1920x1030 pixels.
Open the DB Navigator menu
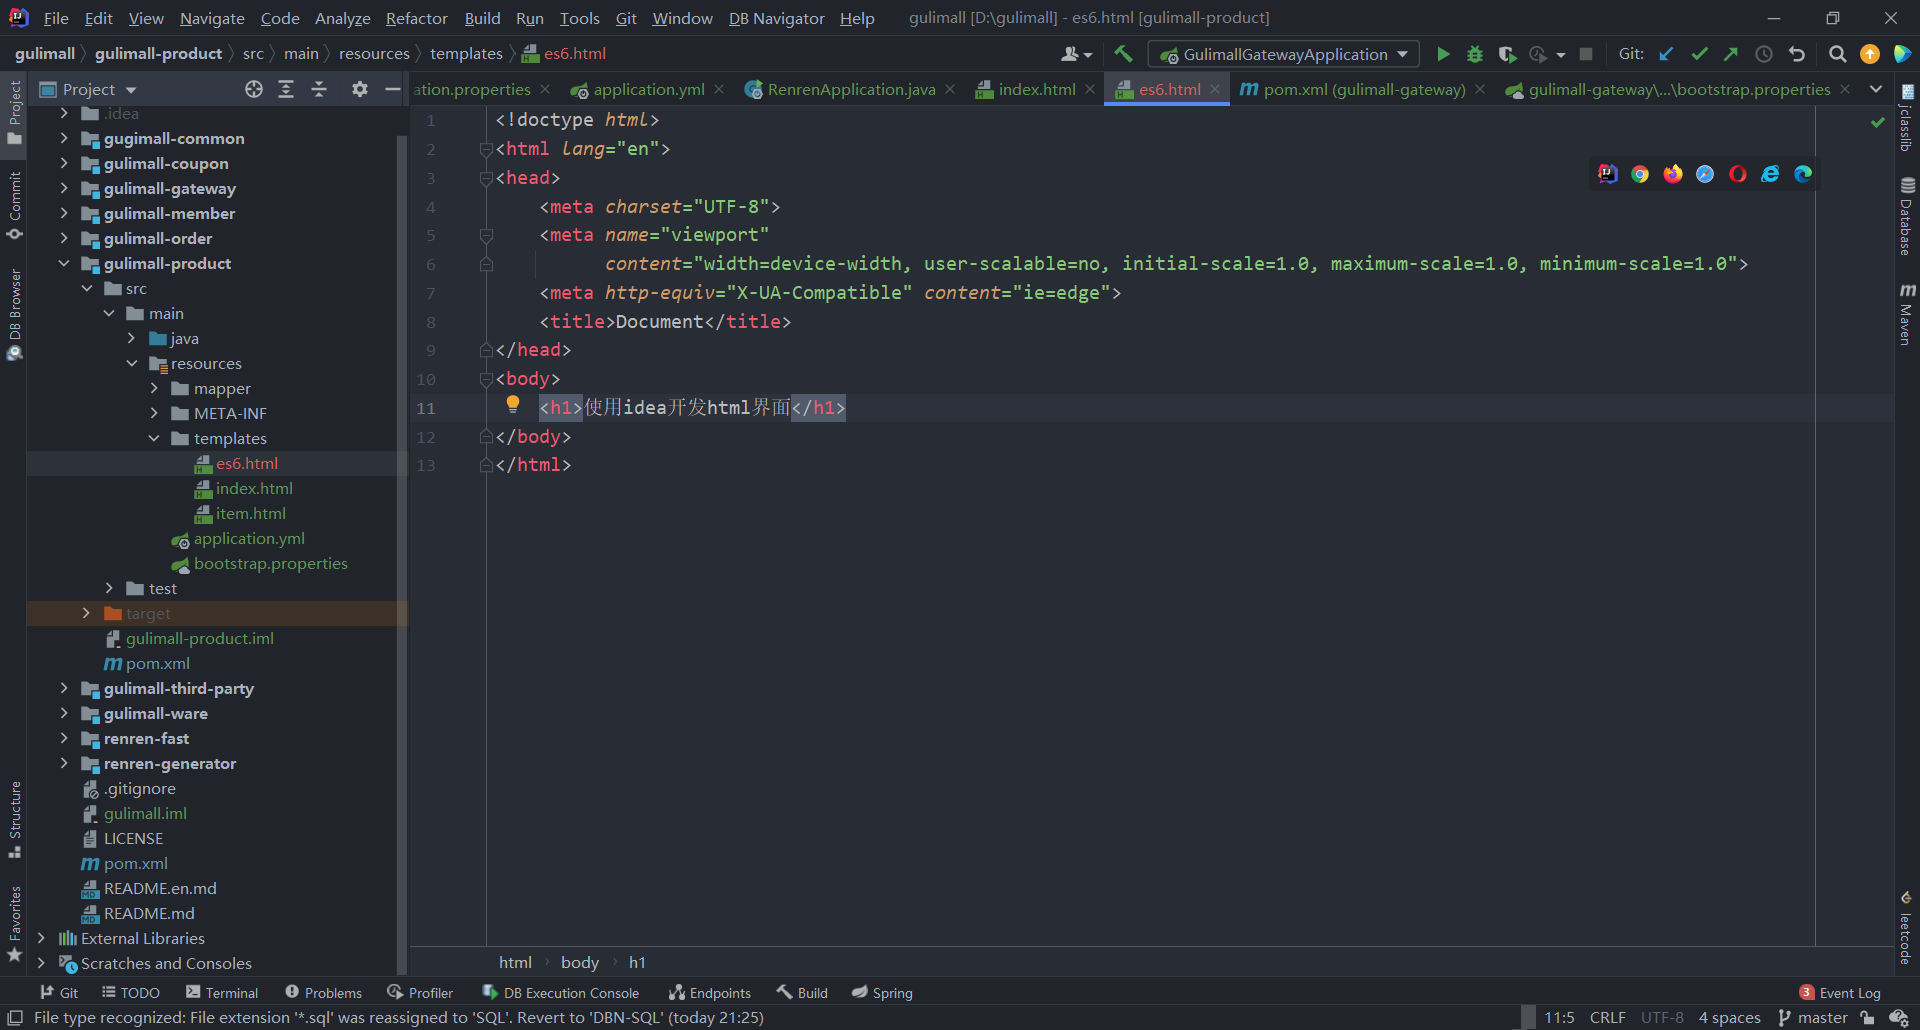(x=776, y=18)
